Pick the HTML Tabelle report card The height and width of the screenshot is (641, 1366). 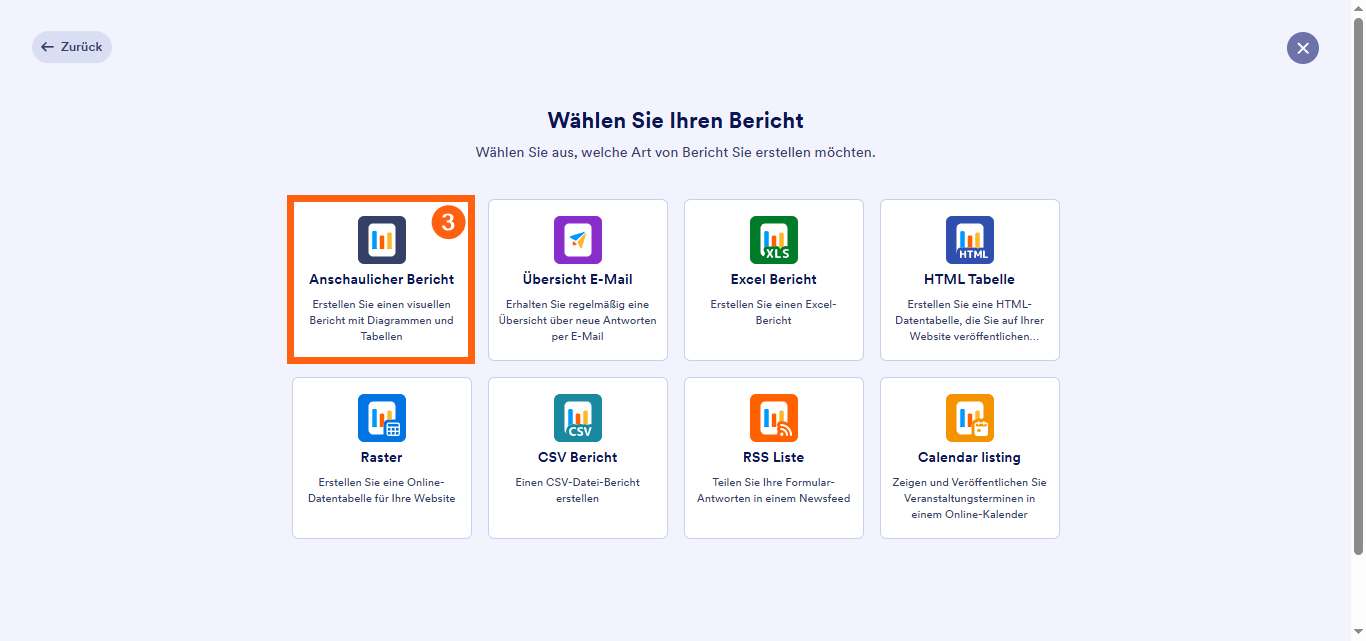[x=969, y=280]
